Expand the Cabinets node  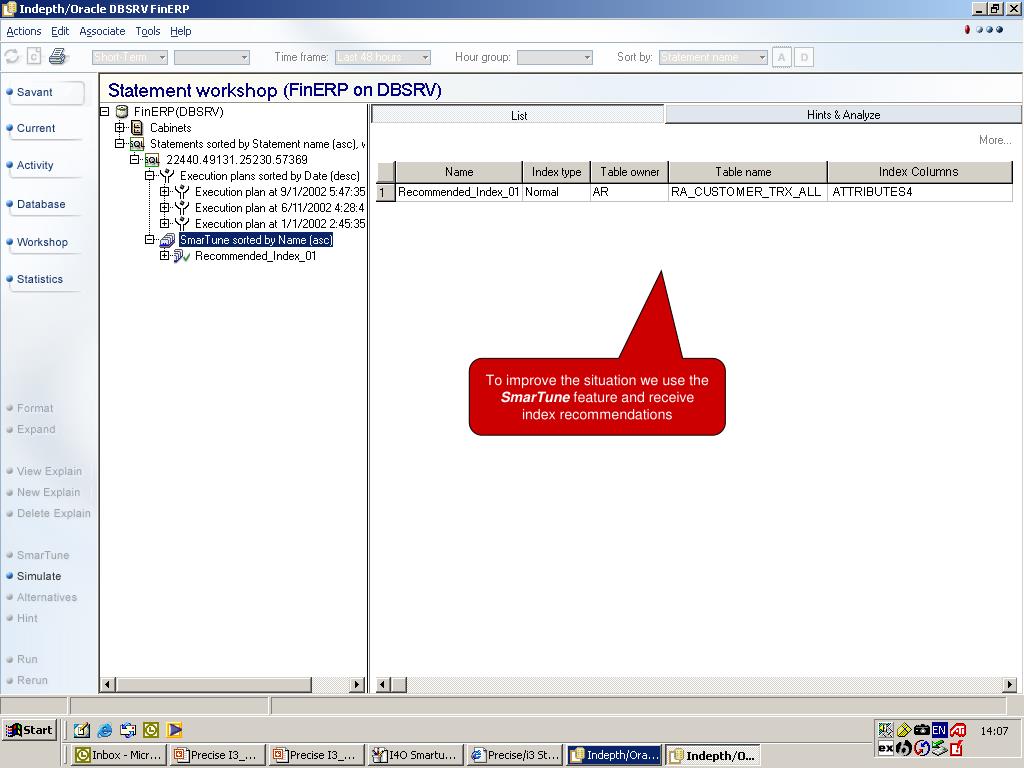pos(120,127)
